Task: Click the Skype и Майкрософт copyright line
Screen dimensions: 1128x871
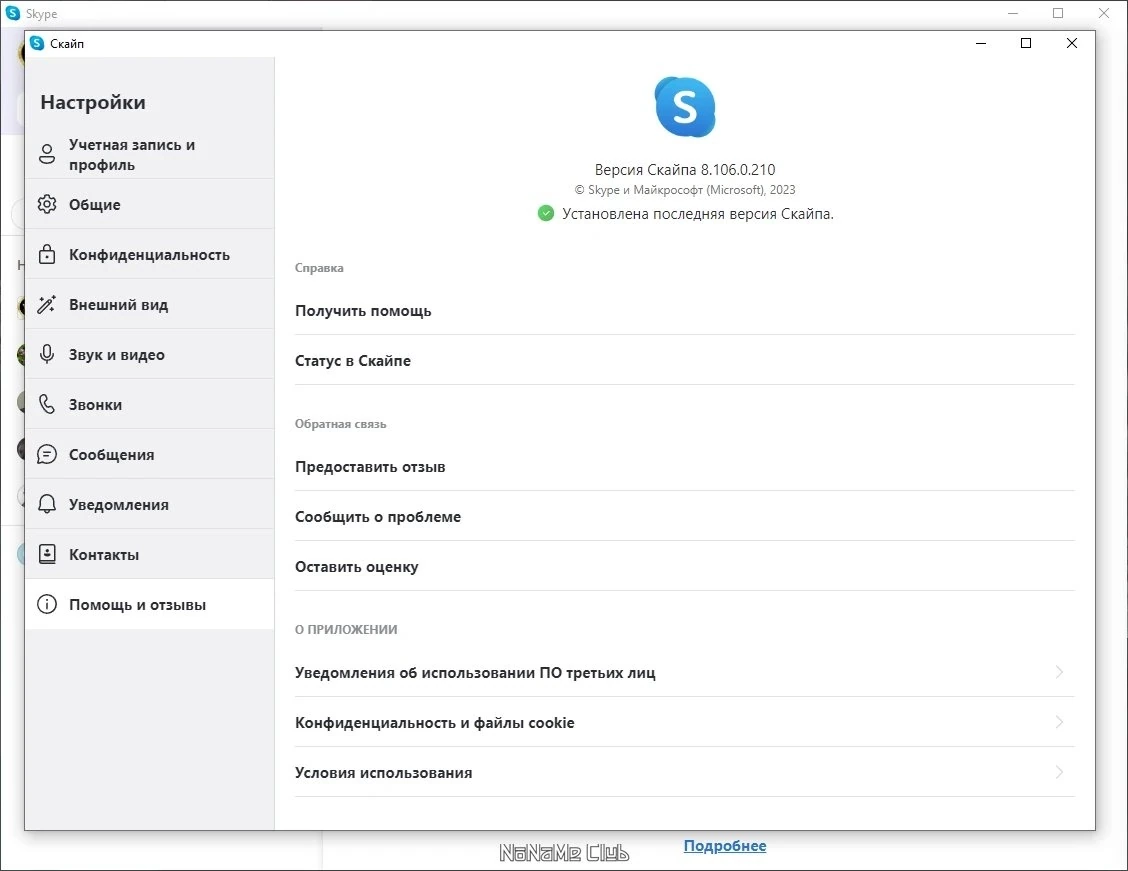Action: click(x=685, y=190)
